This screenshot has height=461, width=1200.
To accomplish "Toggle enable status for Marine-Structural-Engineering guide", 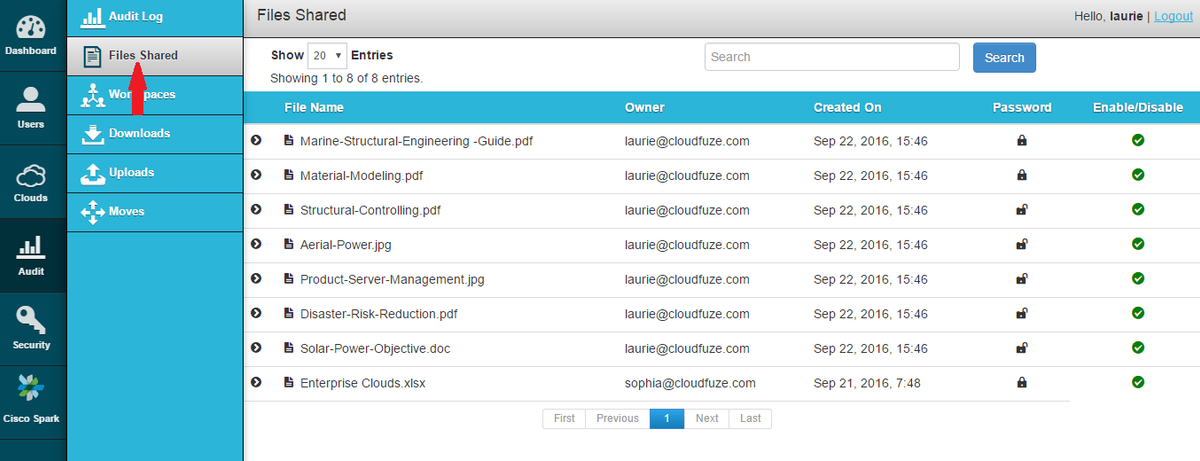I will point(1138,140).
